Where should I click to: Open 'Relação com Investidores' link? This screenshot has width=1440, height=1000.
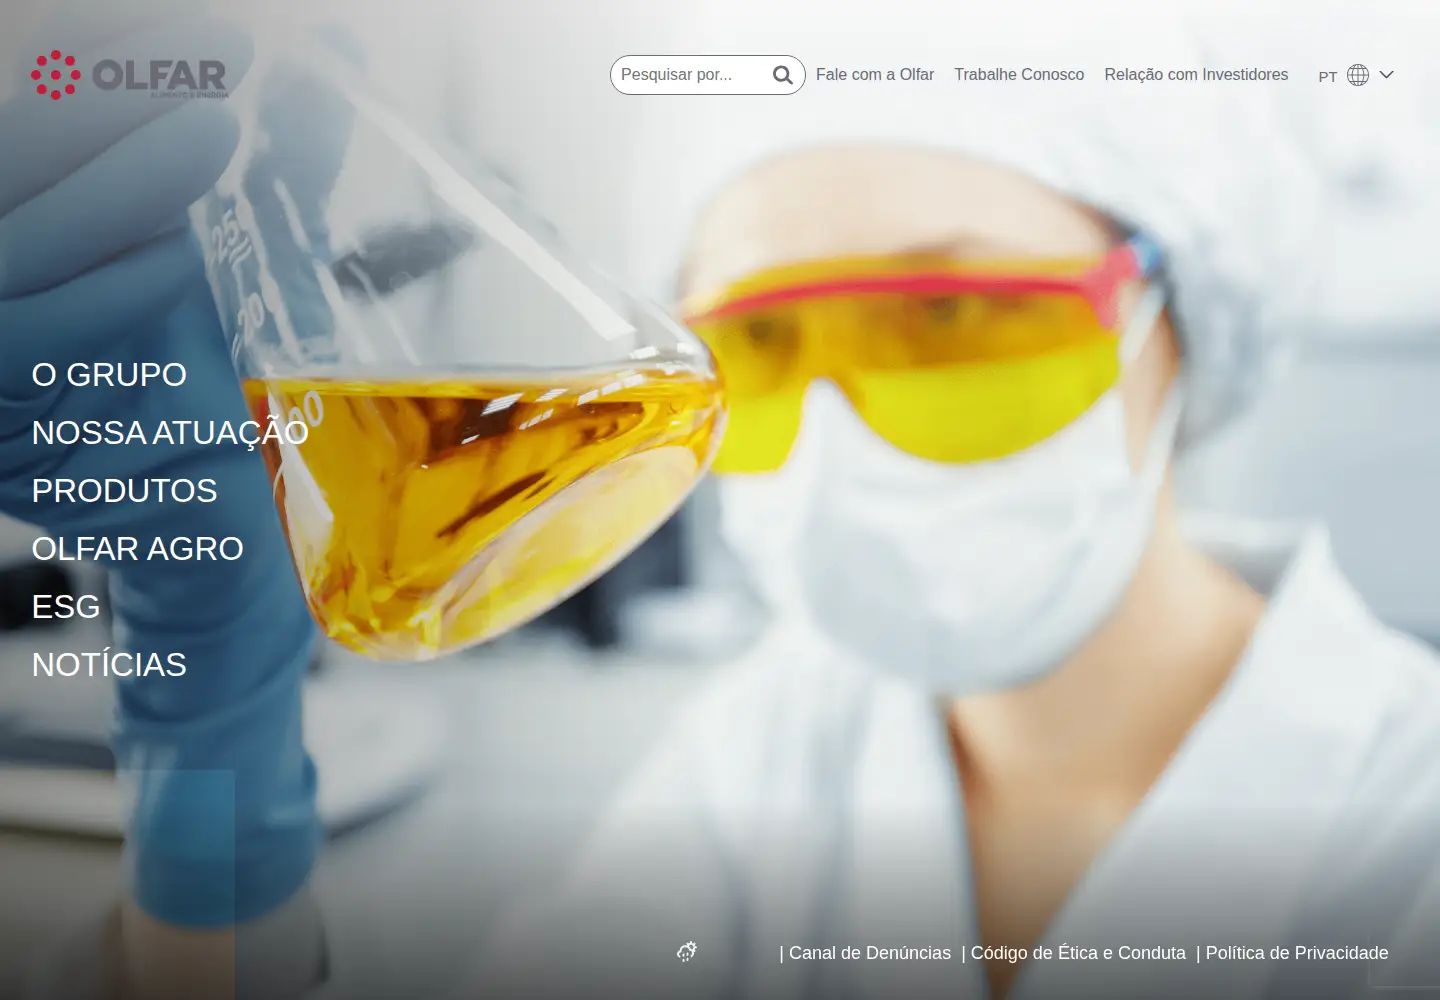[1196, 75]
